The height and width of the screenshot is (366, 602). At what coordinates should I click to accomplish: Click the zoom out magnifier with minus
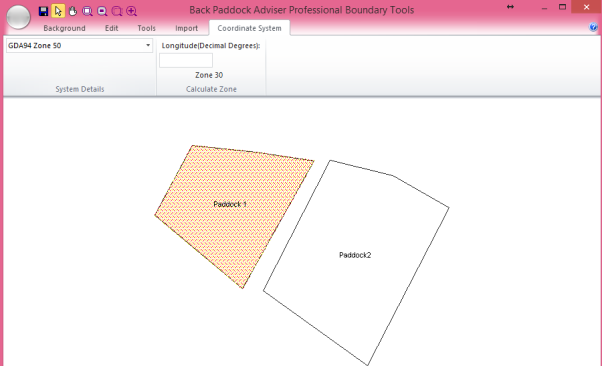pyautogui.click(x=102, y=11)
